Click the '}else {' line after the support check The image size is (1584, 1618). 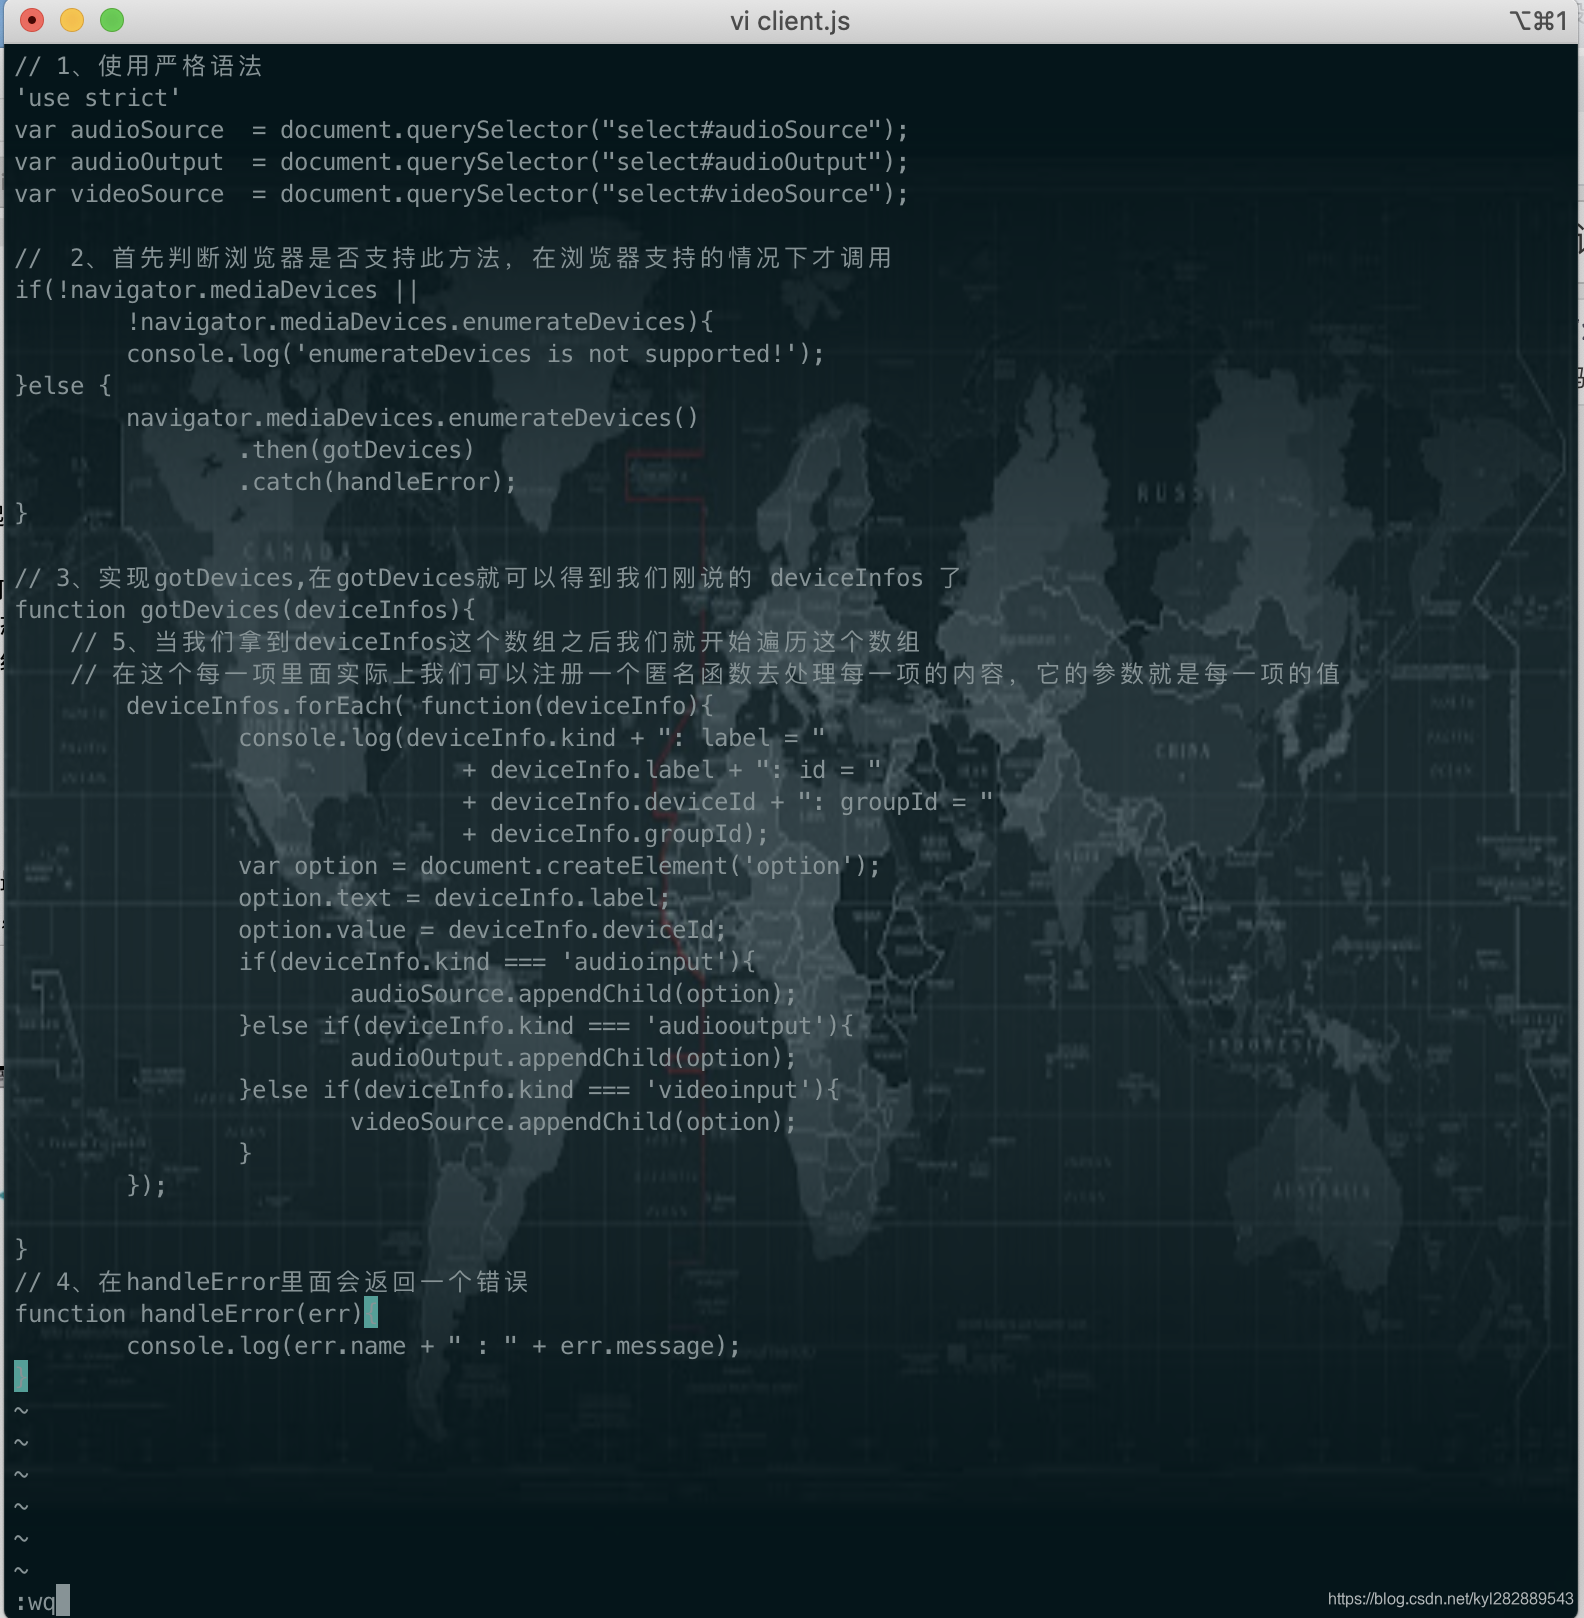point(63,386)
